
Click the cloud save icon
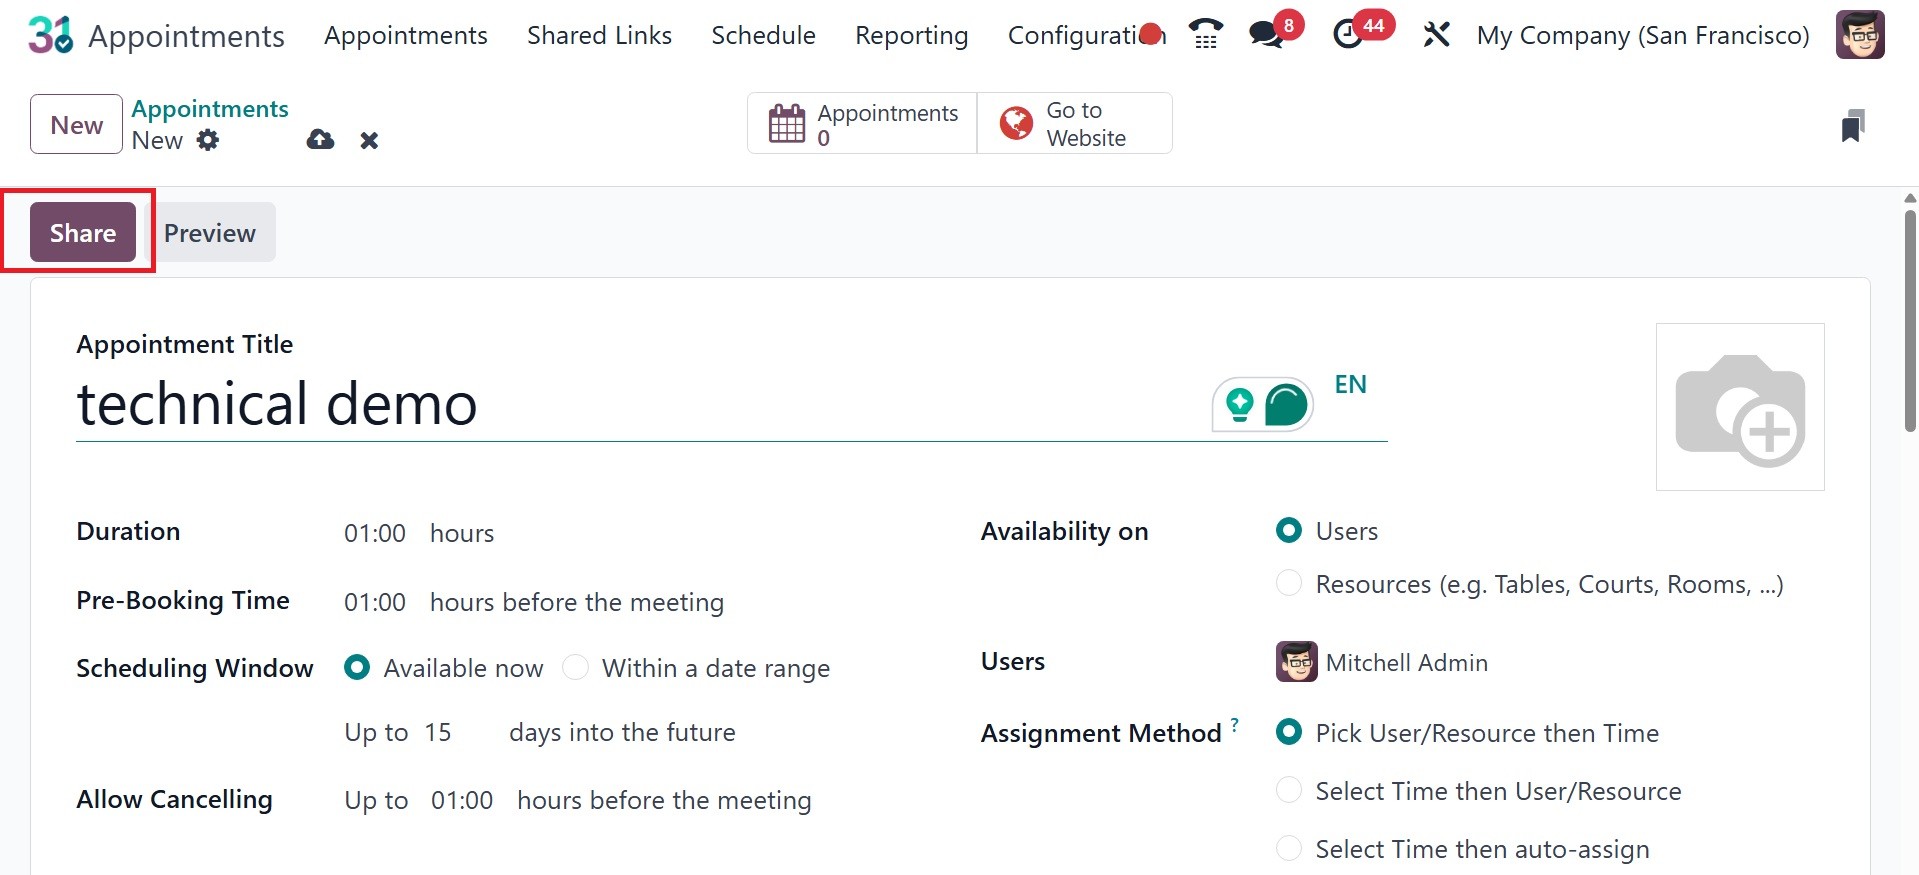point(320,140)
